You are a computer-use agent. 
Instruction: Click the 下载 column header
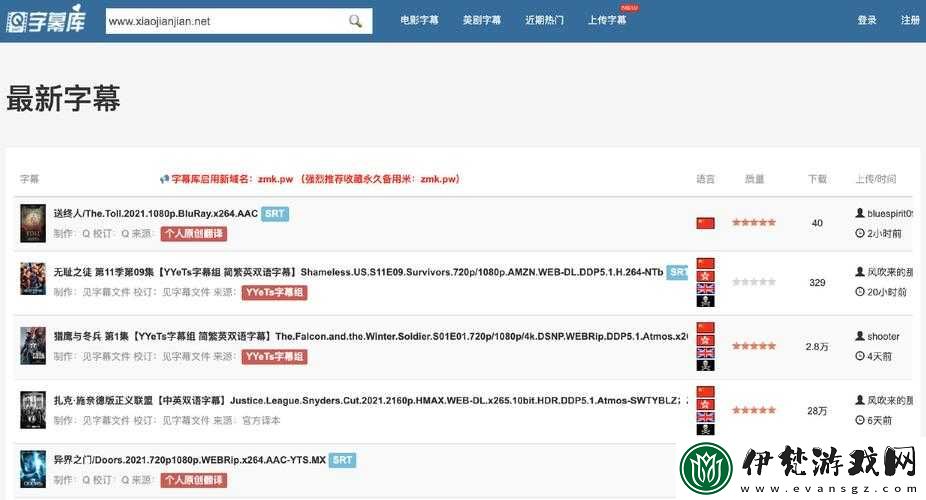pyautogui.click(x=817, y=179)
